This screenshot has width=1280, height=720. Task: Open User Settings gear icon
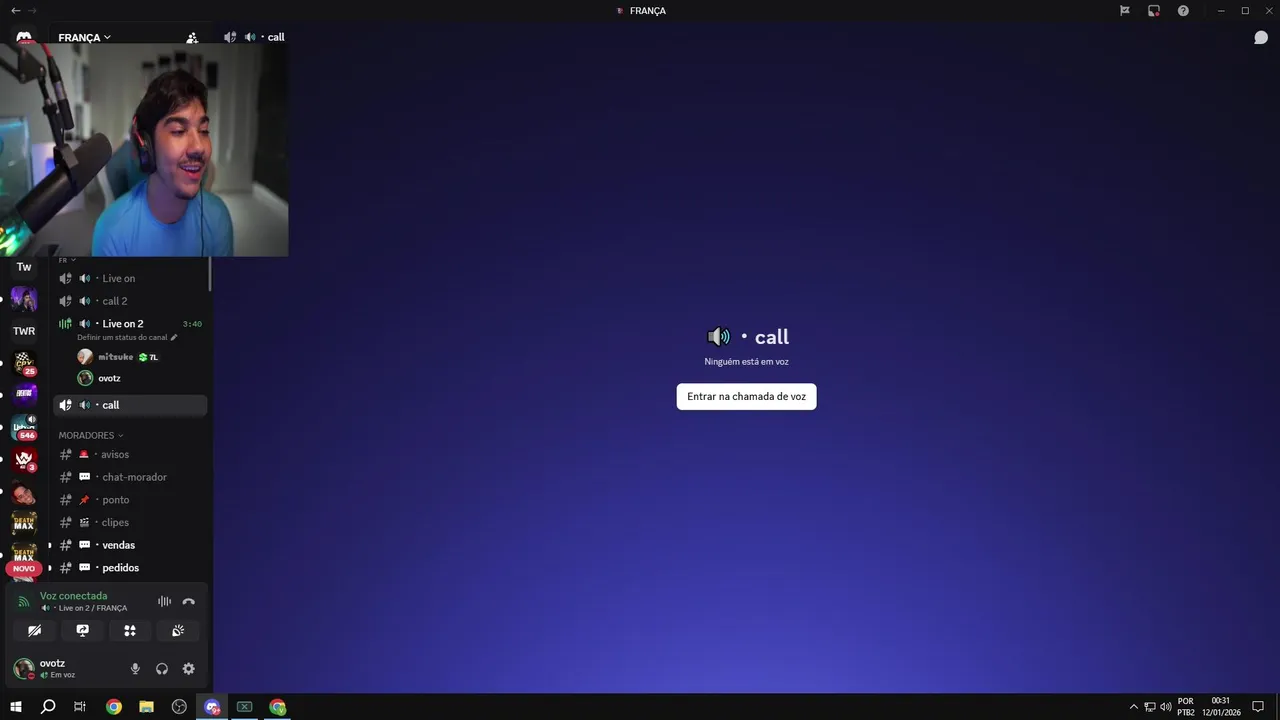pyautogui.click(x=188, y=669)
